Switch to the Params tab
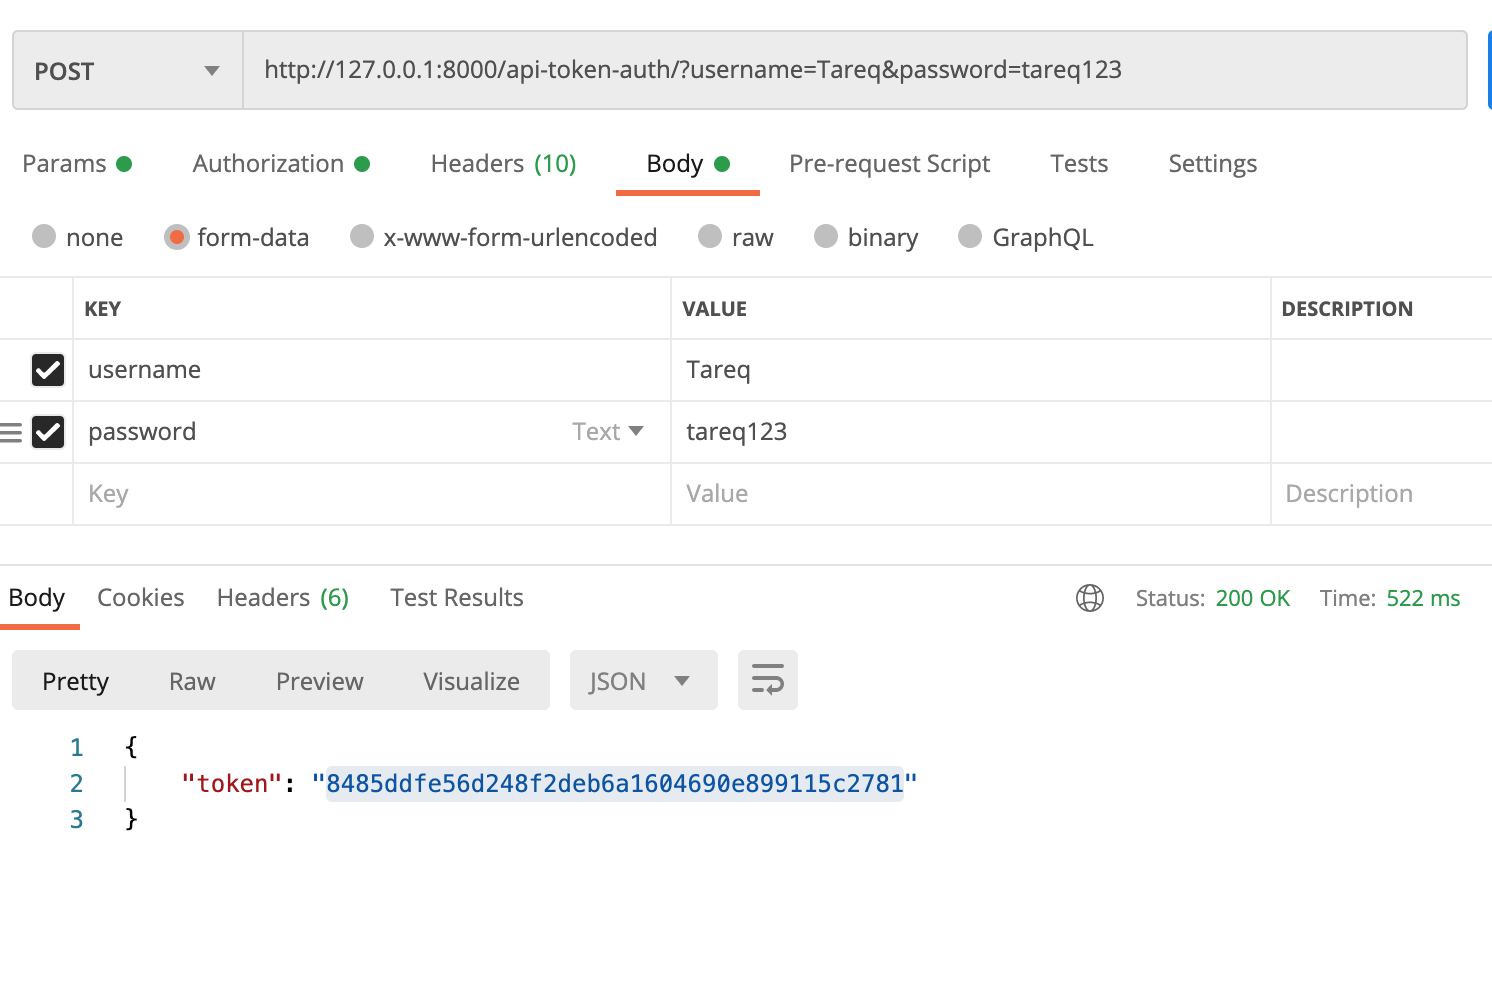Viewport: 1492px width, 984px height. pos(77,164)
